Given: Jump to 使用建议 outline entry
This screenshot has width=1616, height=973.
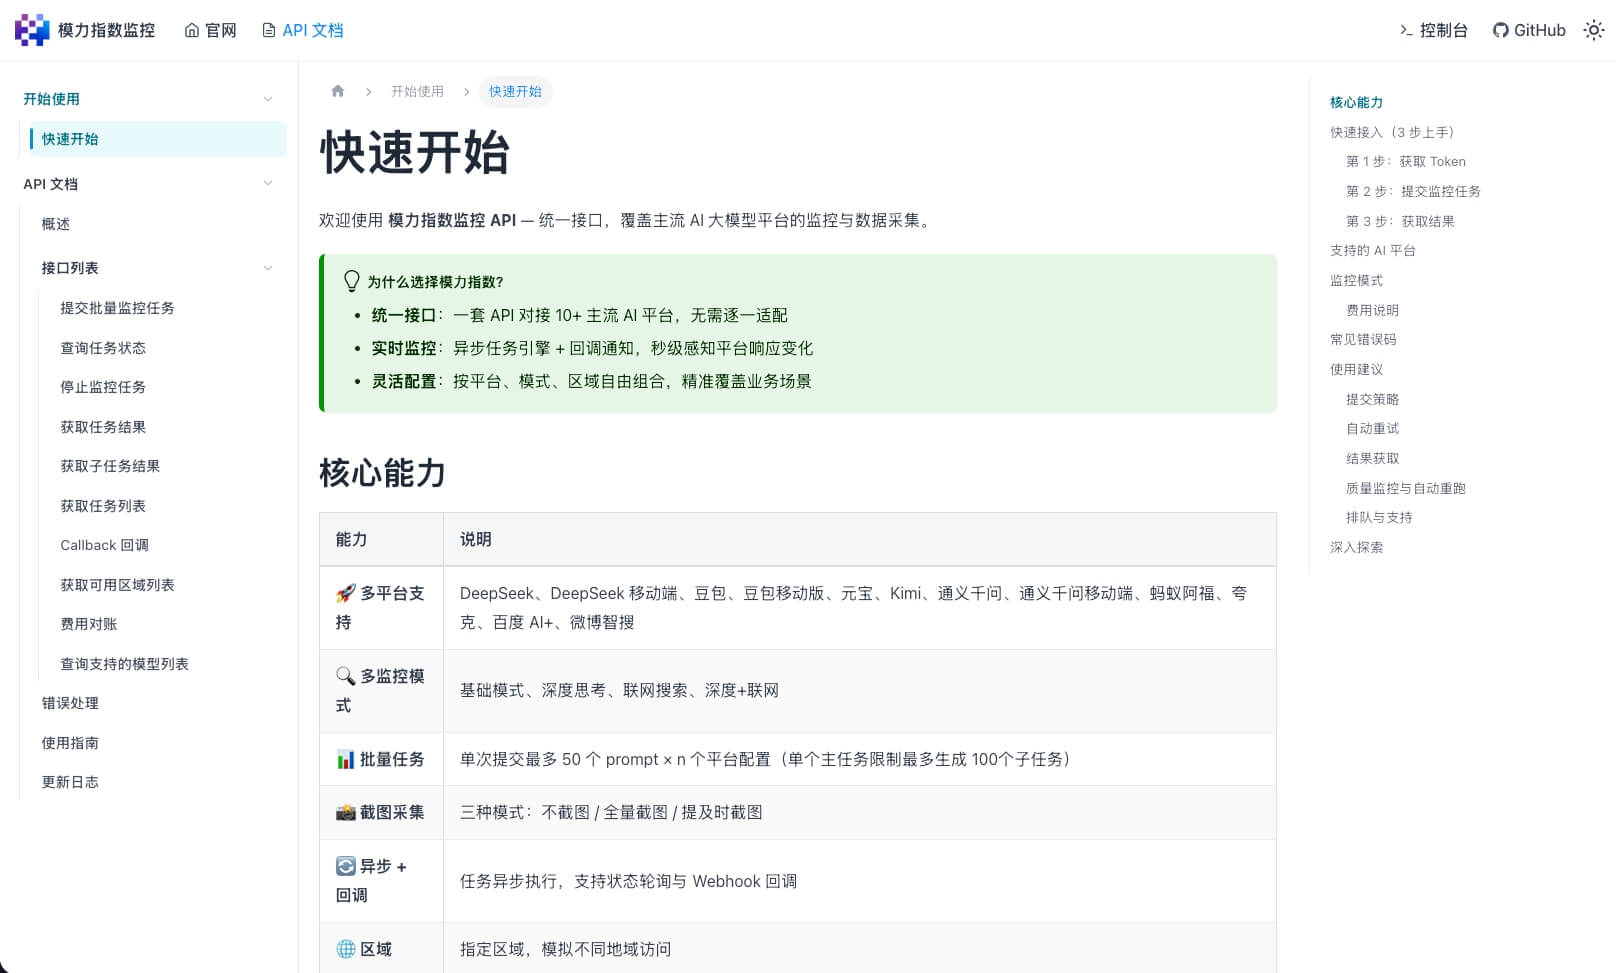Looking at the screenshot, I should [1356, 369].
